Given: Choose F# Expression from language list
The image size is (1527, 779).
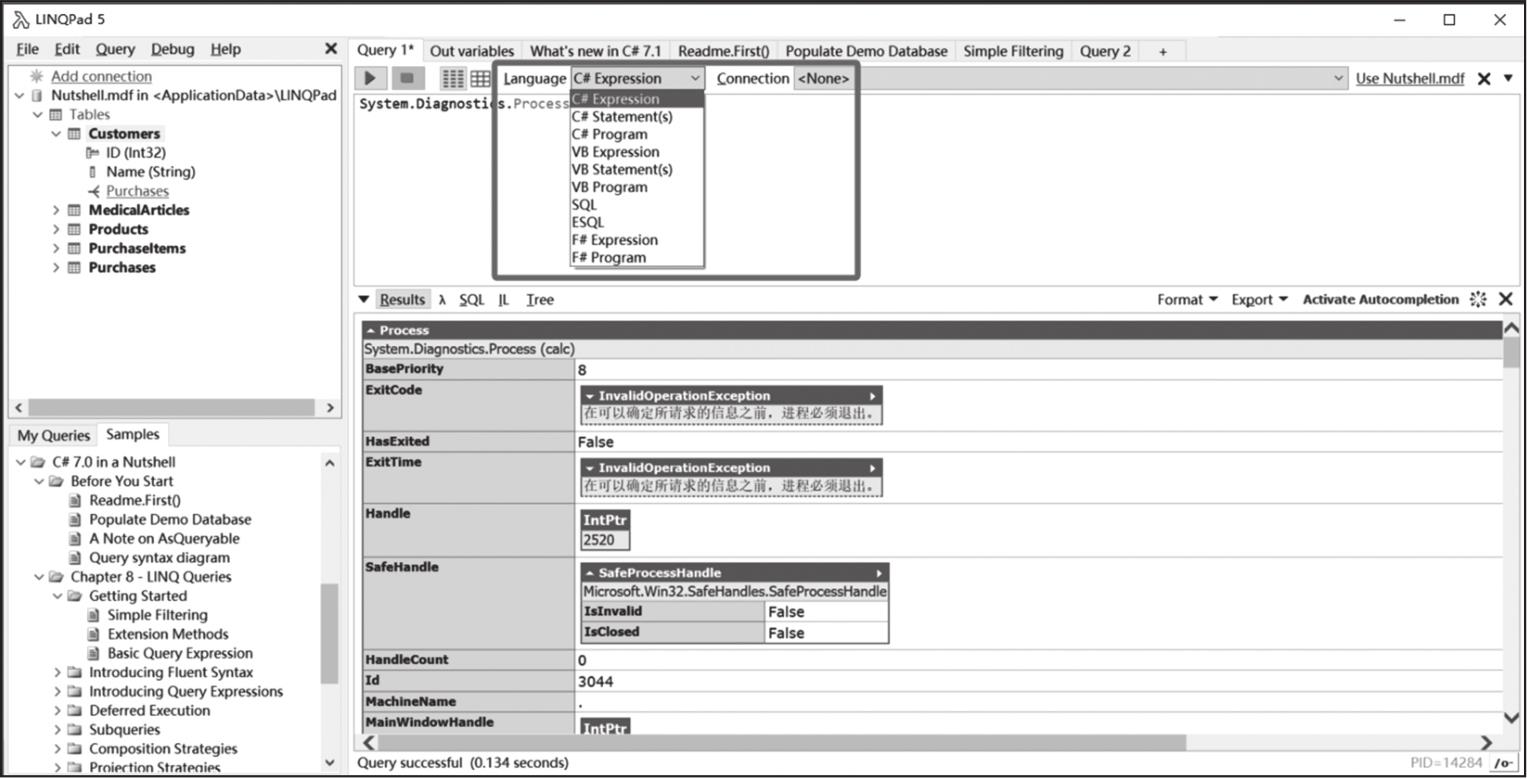Looking at the screenshot, I should coord(614,240).
